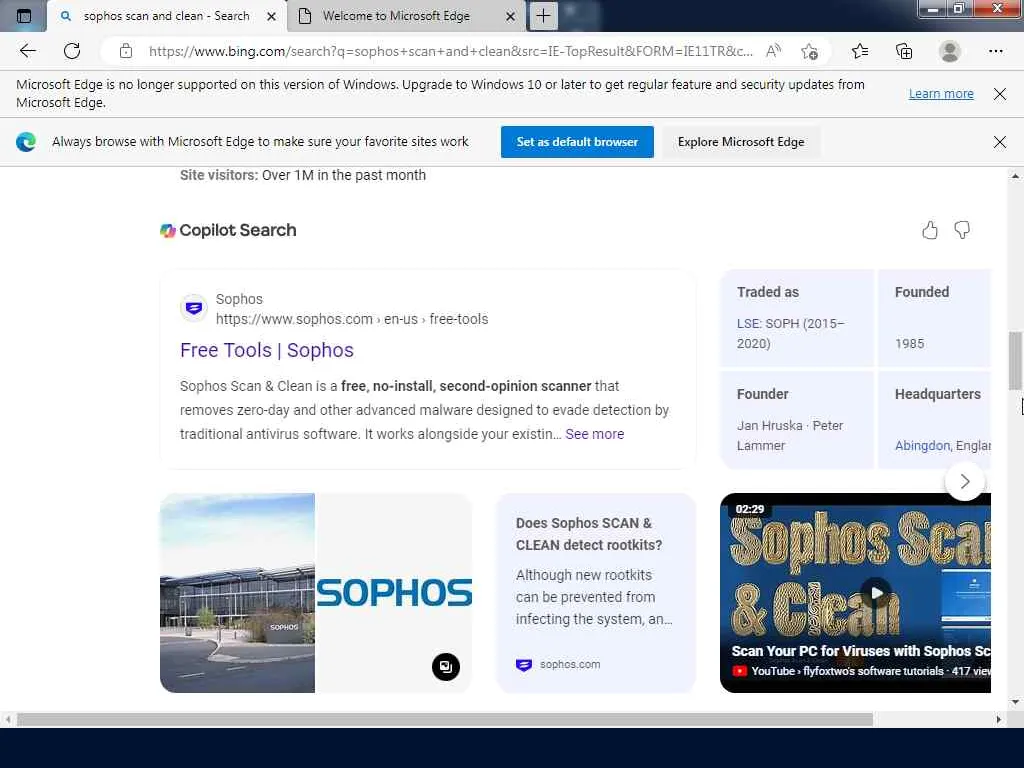Screen dimensions: 1024x768
Task: Click Explore Microsoft Edge button
Action: [741, 142]
